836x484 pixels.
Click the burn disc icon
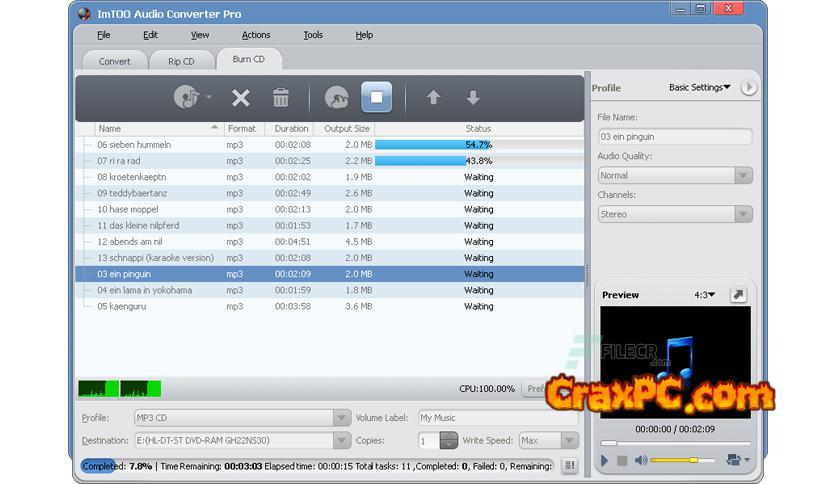pyautogui.click(x=337, y=97)
